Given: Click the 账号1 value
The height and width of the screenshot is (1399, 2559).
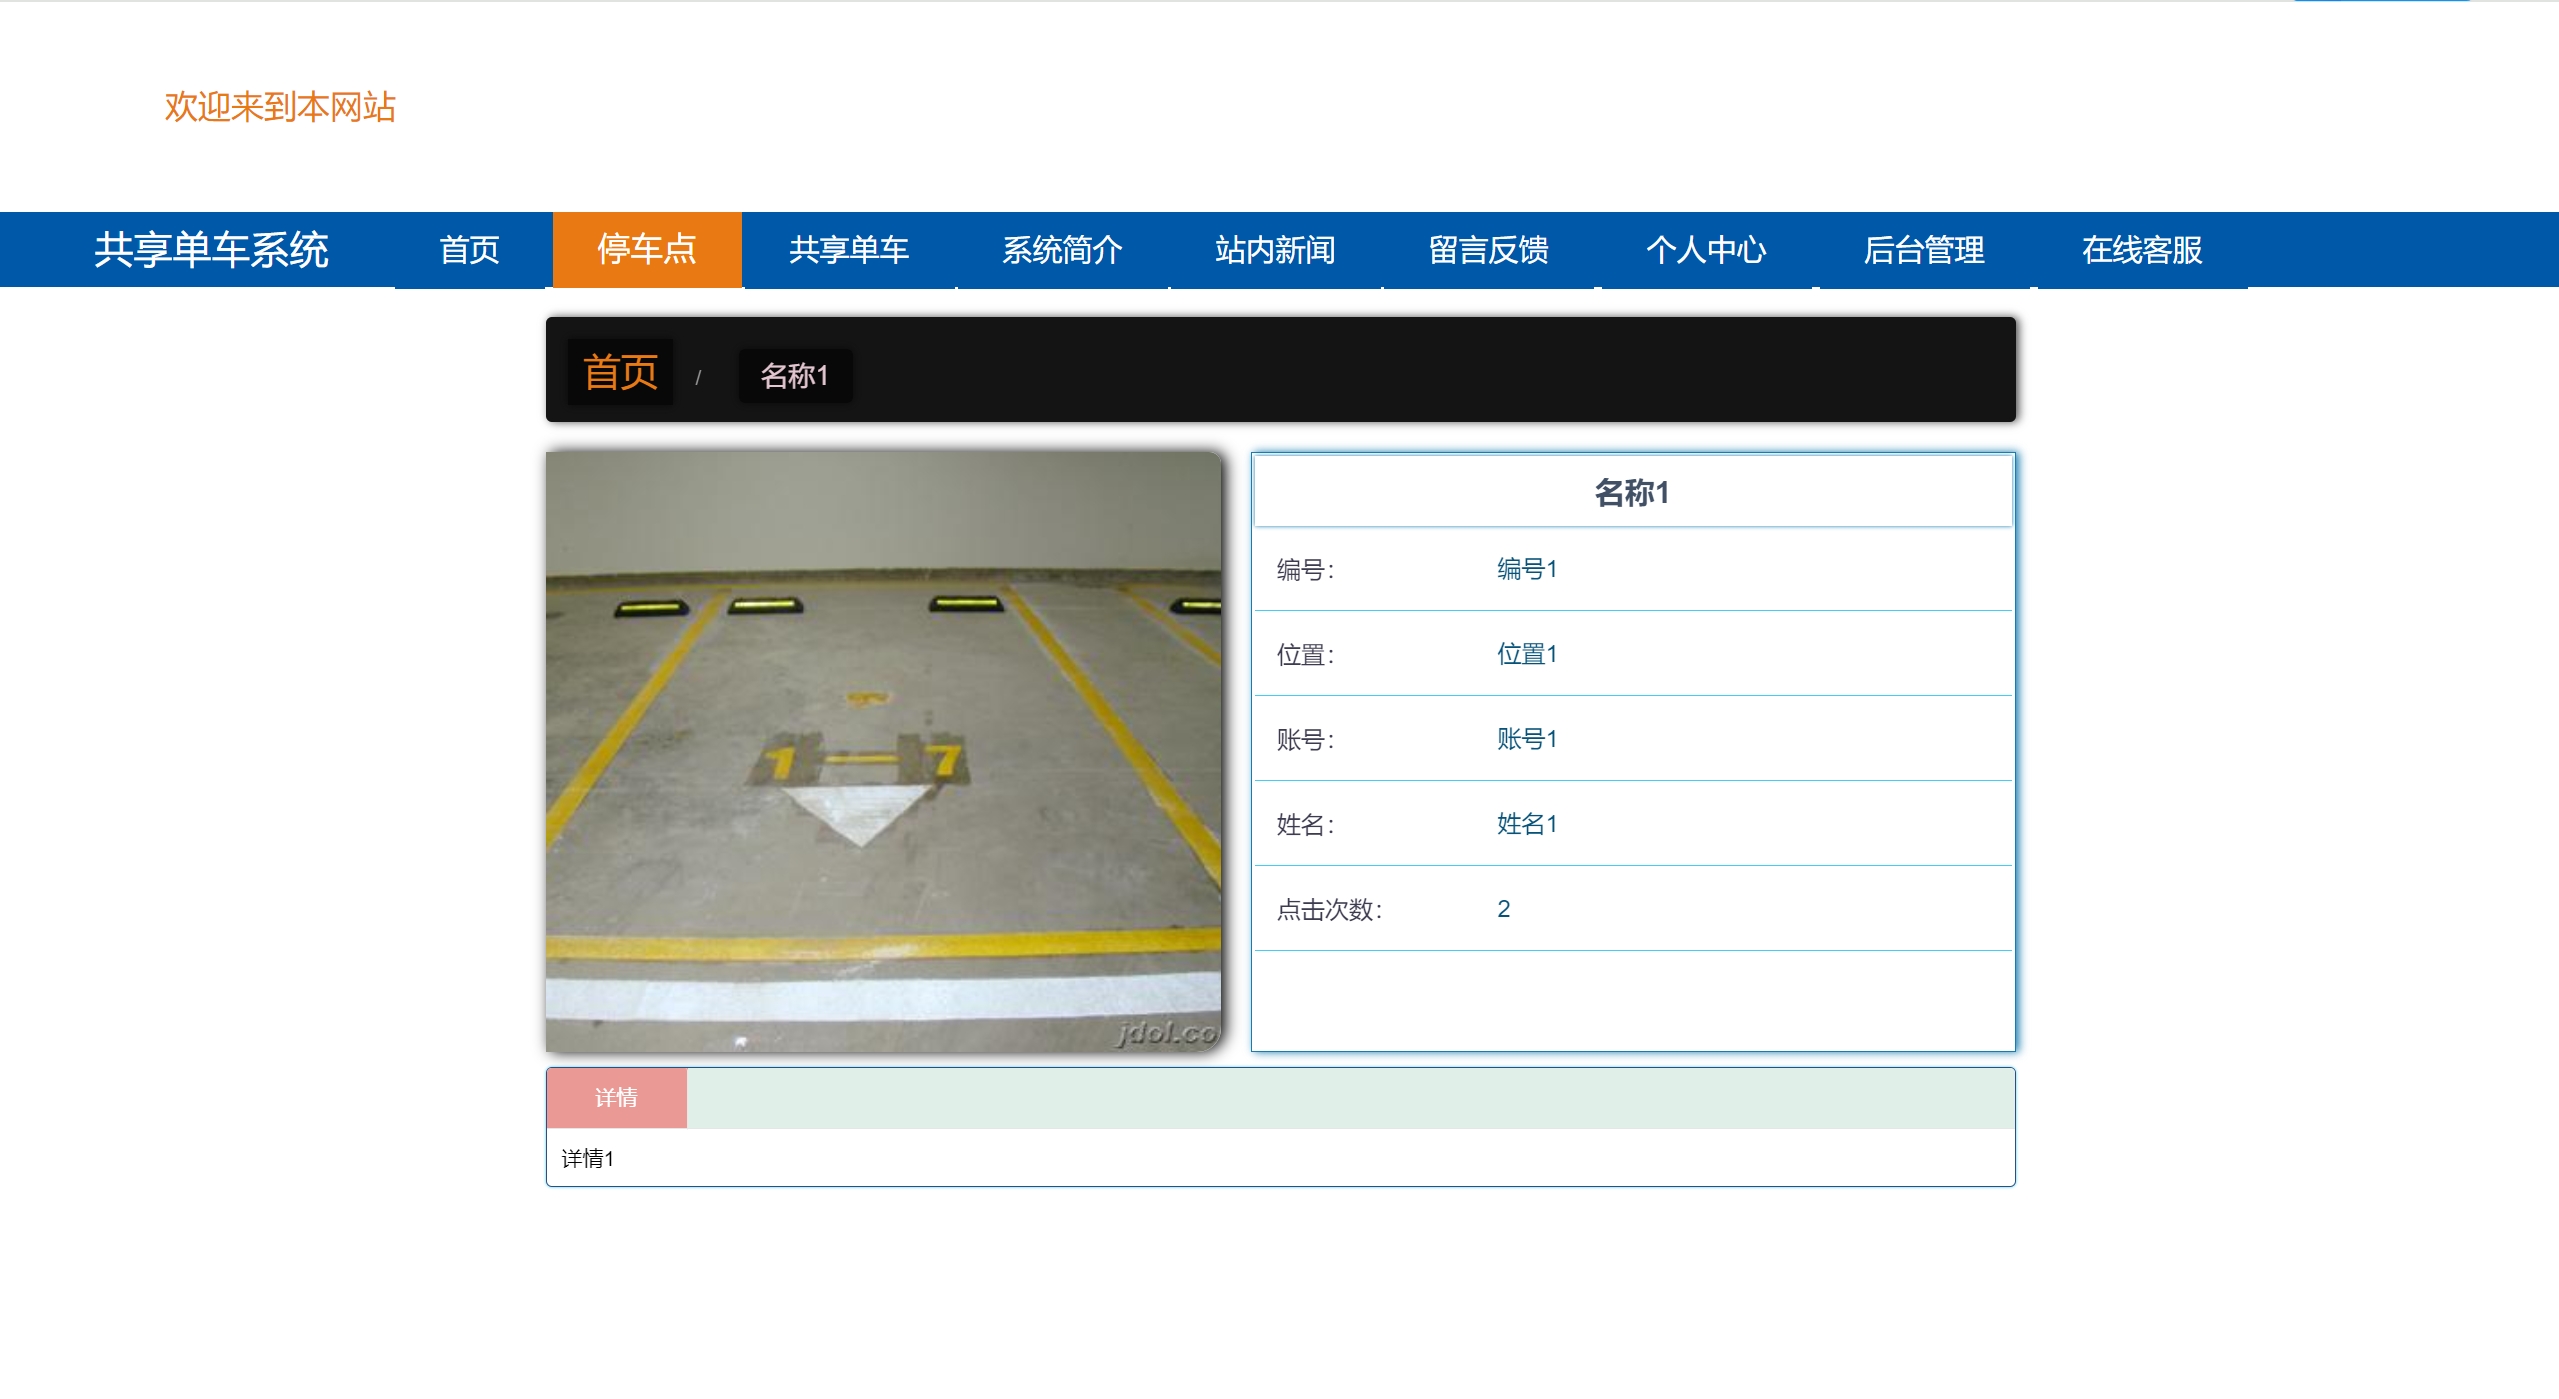Looking at the screenshot, I should (x=1526, y=739).
